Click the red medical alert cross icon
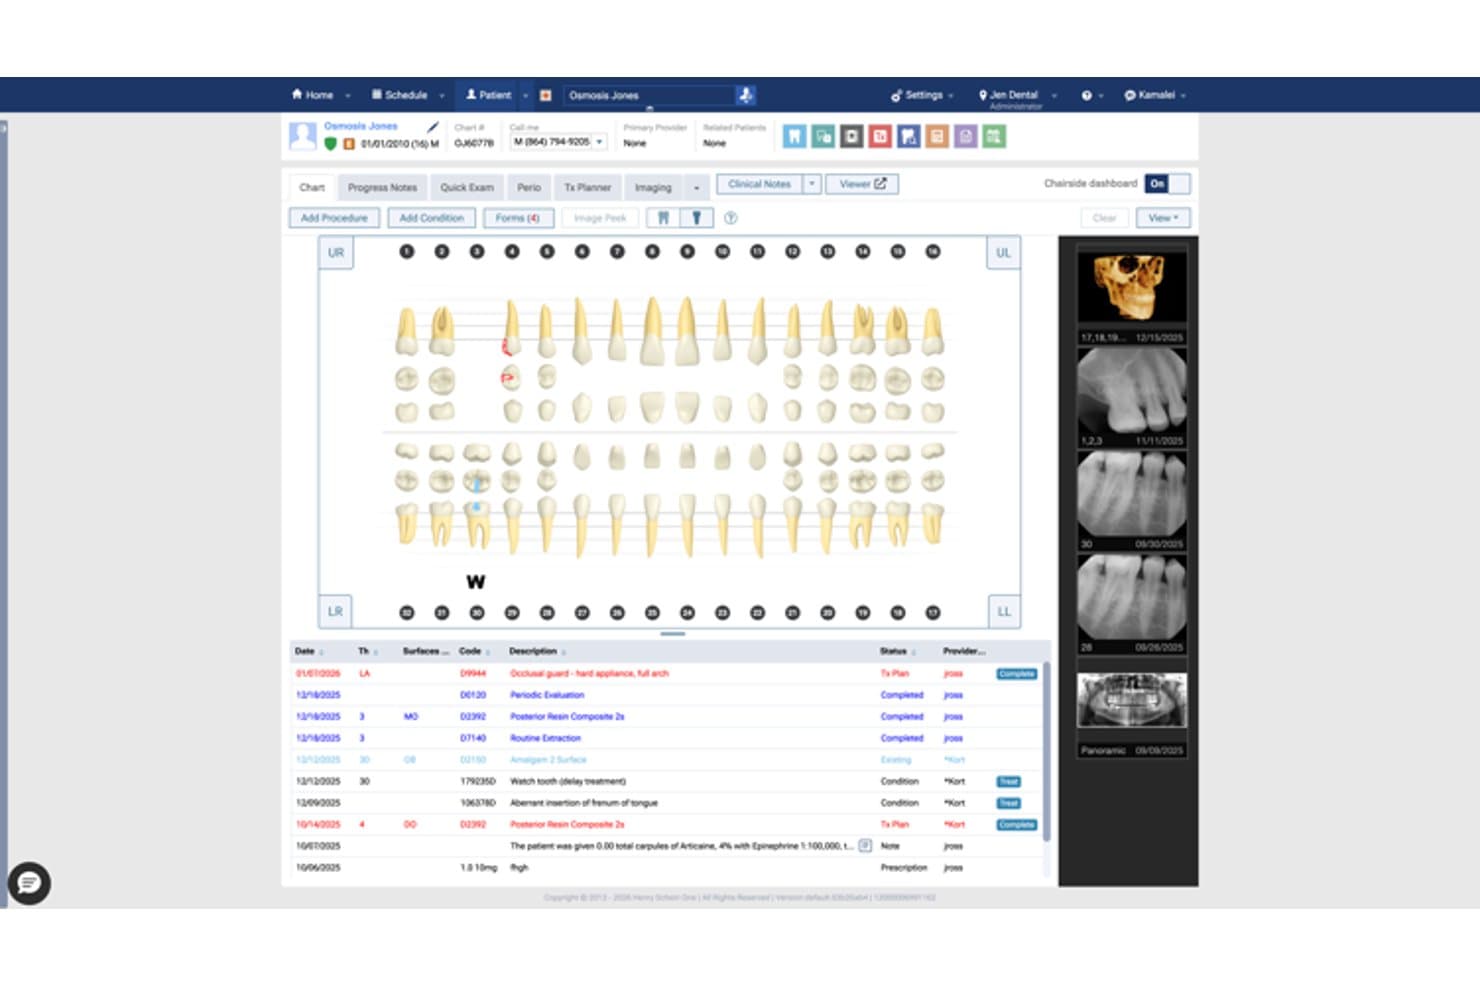 click(x=546, y=95)
